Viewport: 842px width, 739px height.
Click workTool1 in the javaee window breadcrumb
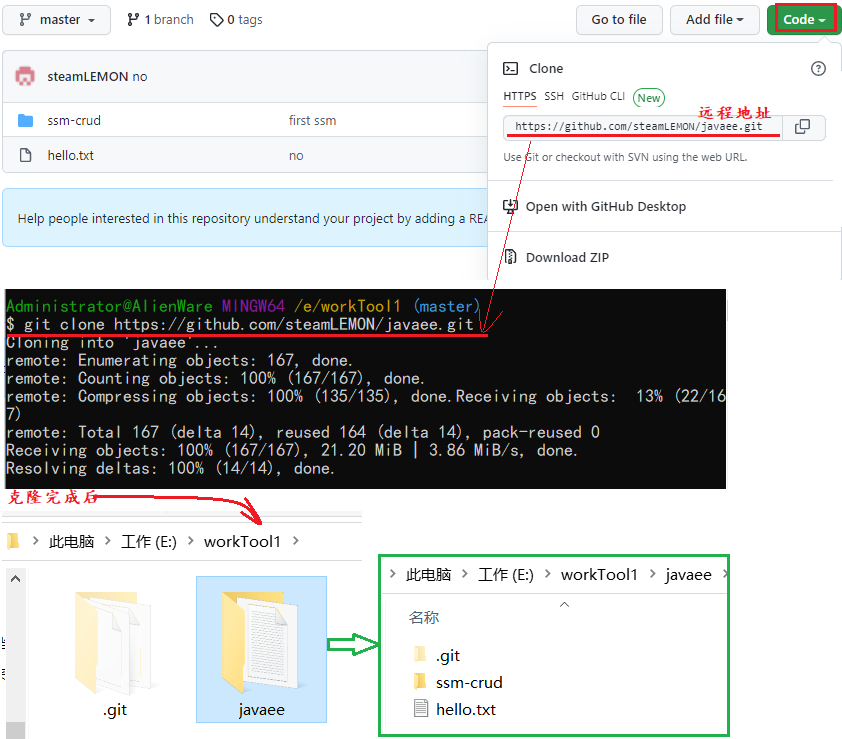pos(599,575)
